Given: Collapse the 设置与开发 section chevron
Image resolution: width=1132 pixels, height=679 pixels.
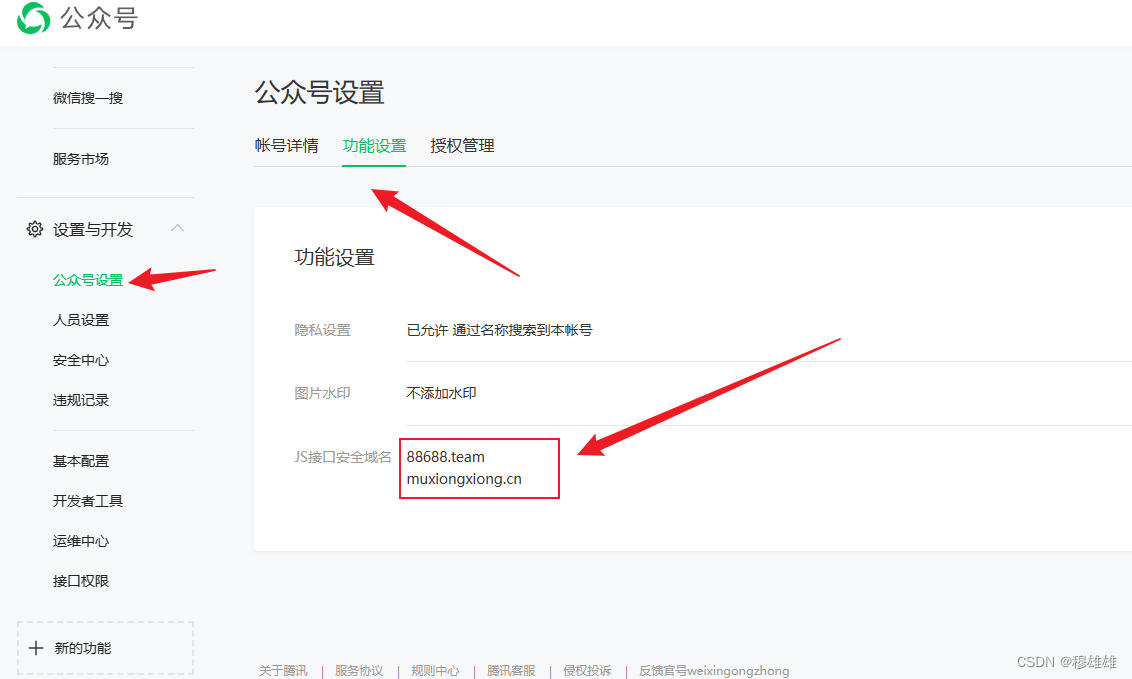Looking at the screenshot, I should 178,228.
